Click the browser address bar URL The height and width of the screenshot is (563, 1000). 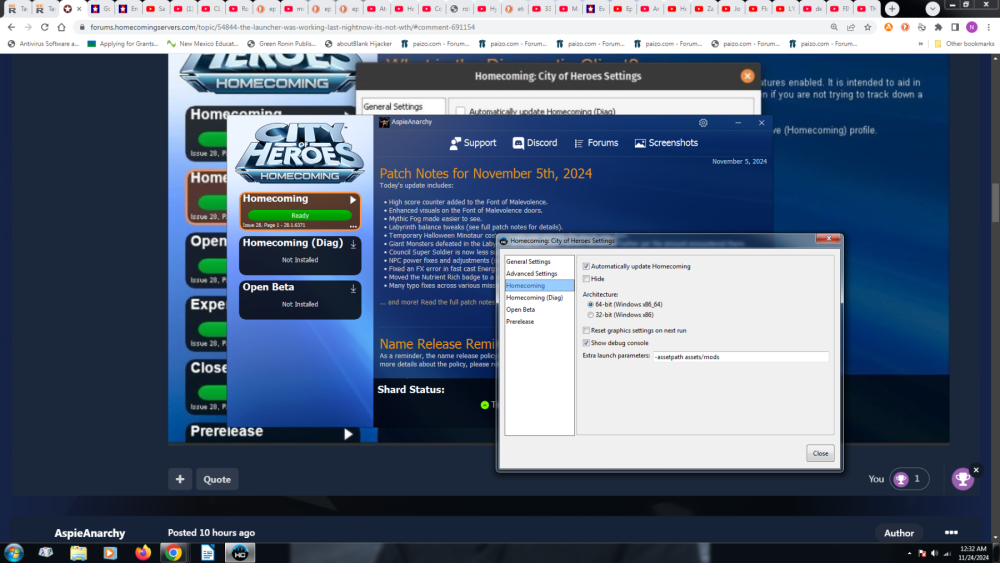coord(283,27)
